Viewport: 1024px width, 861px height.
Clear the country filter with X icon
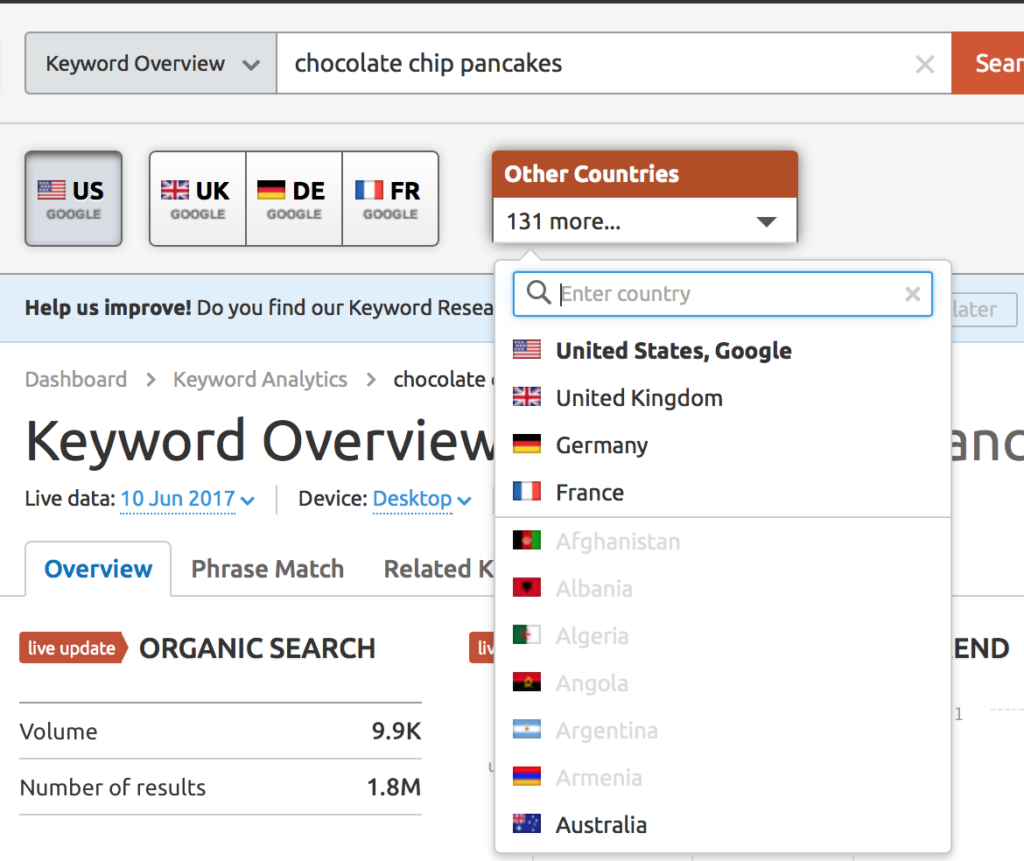tap(912, 294)
